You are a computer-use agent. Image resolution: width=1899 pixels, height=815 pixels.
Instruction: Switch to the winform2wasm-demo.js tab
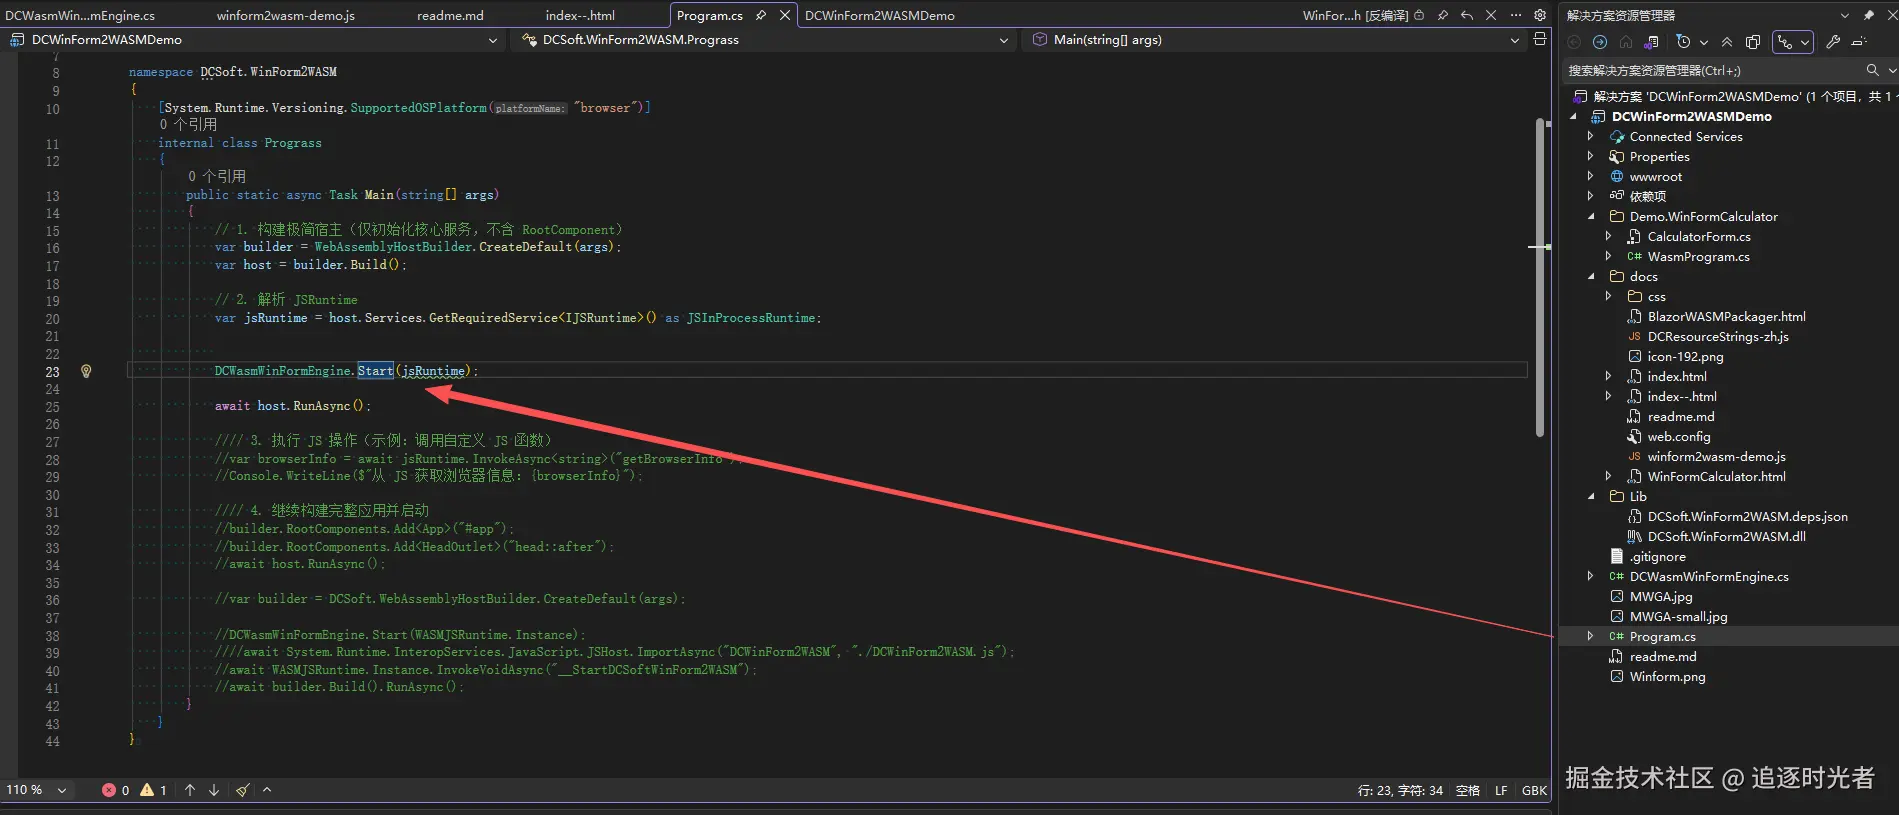point(286,15)
